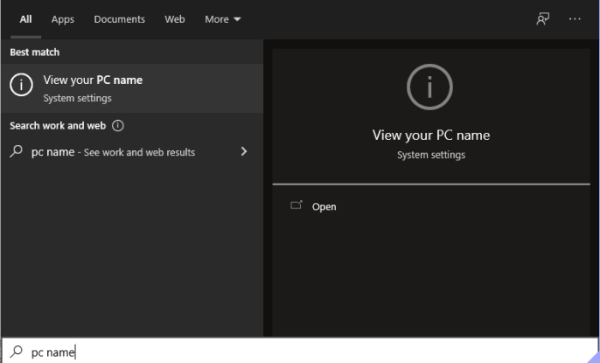600x363 pixels.
Task: Click the View your PC name title in preview
Action: point(431,135)
